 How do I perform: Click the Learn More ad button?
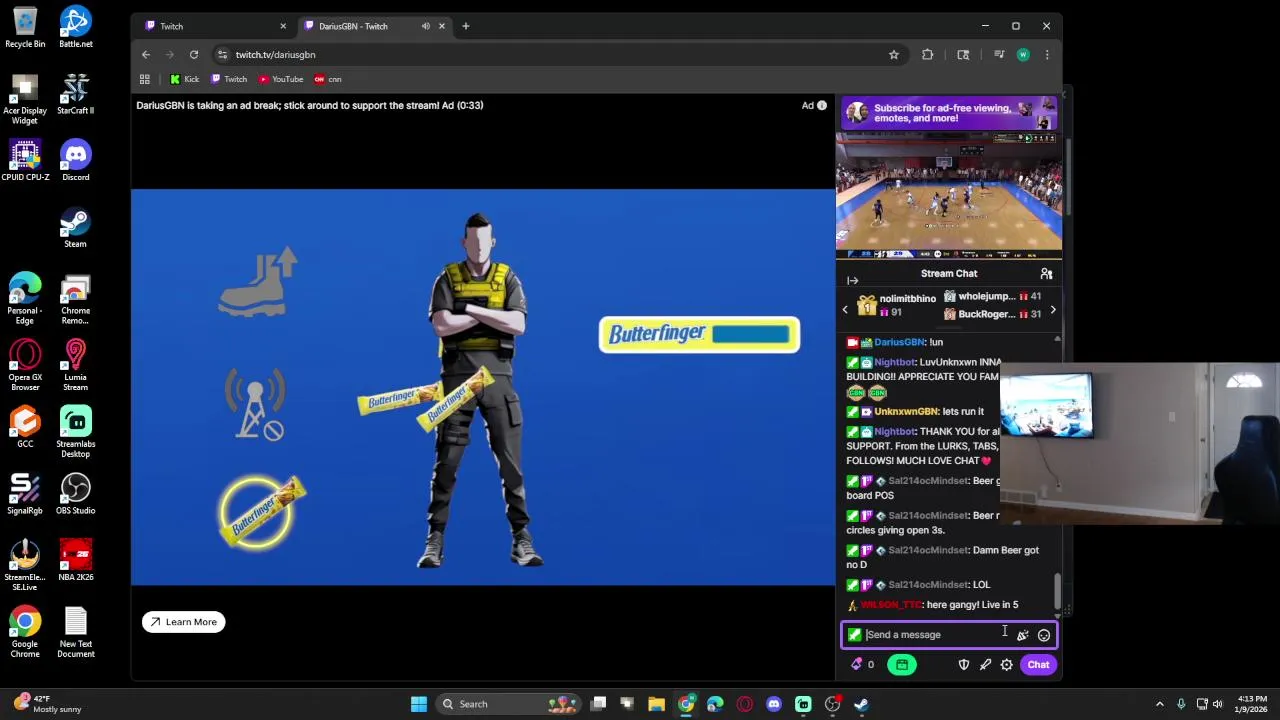click(184, 622)
